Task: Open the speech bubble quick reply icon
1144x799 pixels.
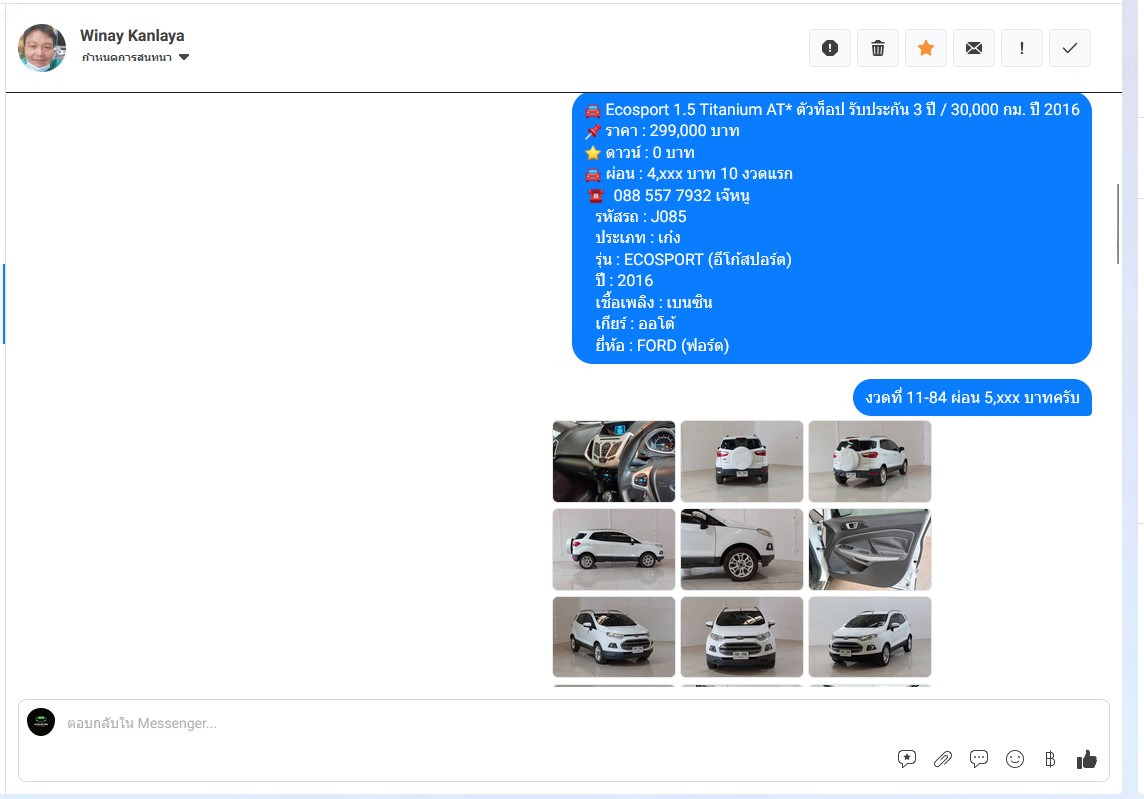Action: coord(978,759)
